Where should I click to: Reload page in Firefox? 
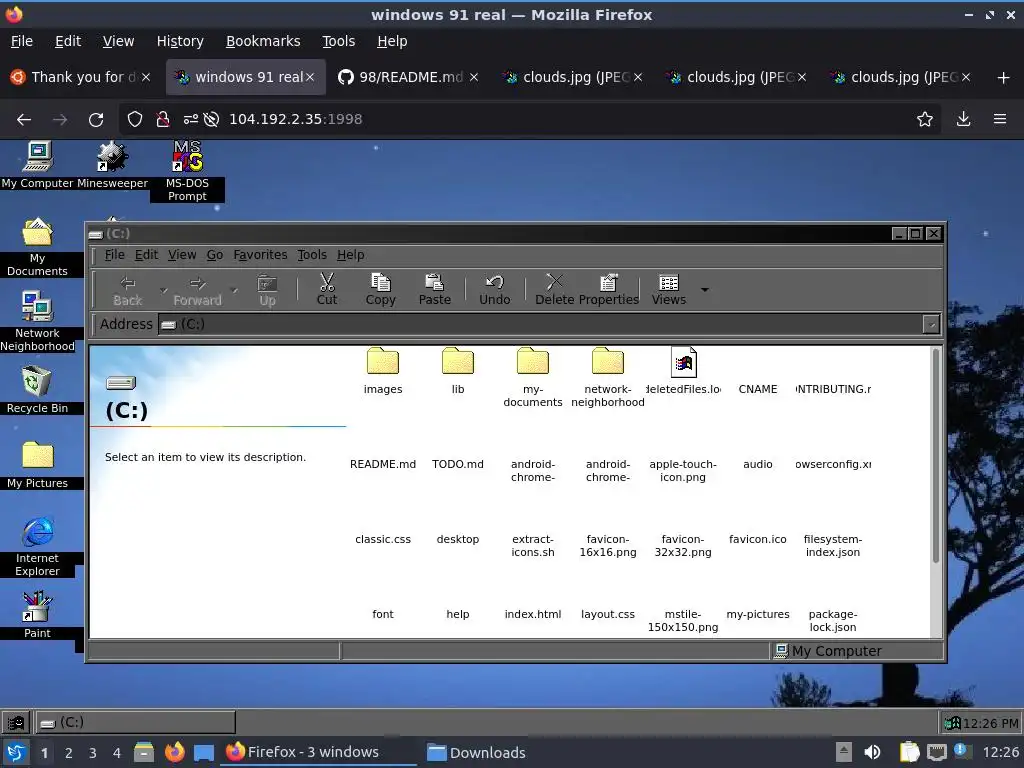tap(96, 120)
